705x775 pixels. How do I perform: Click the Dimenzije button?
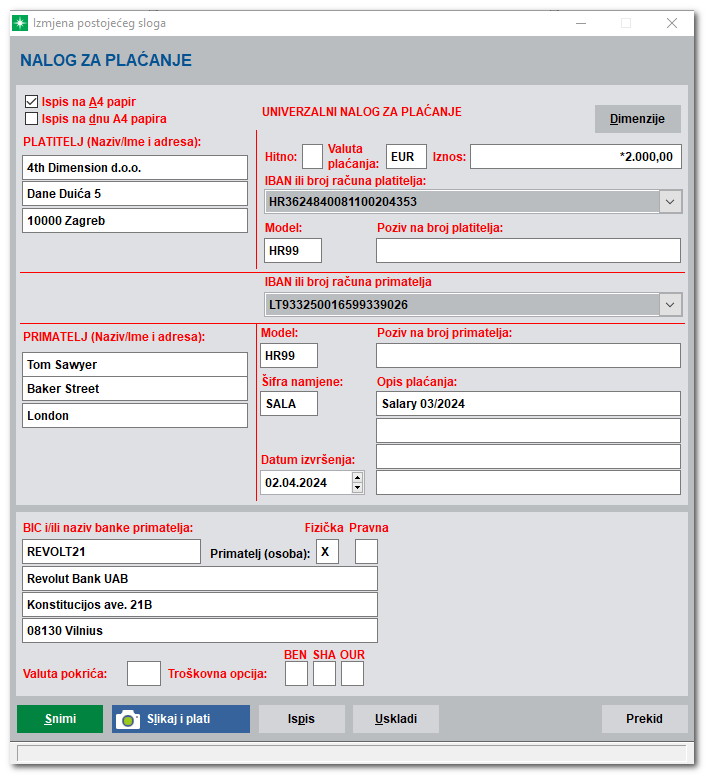click(x=637, y=119)
